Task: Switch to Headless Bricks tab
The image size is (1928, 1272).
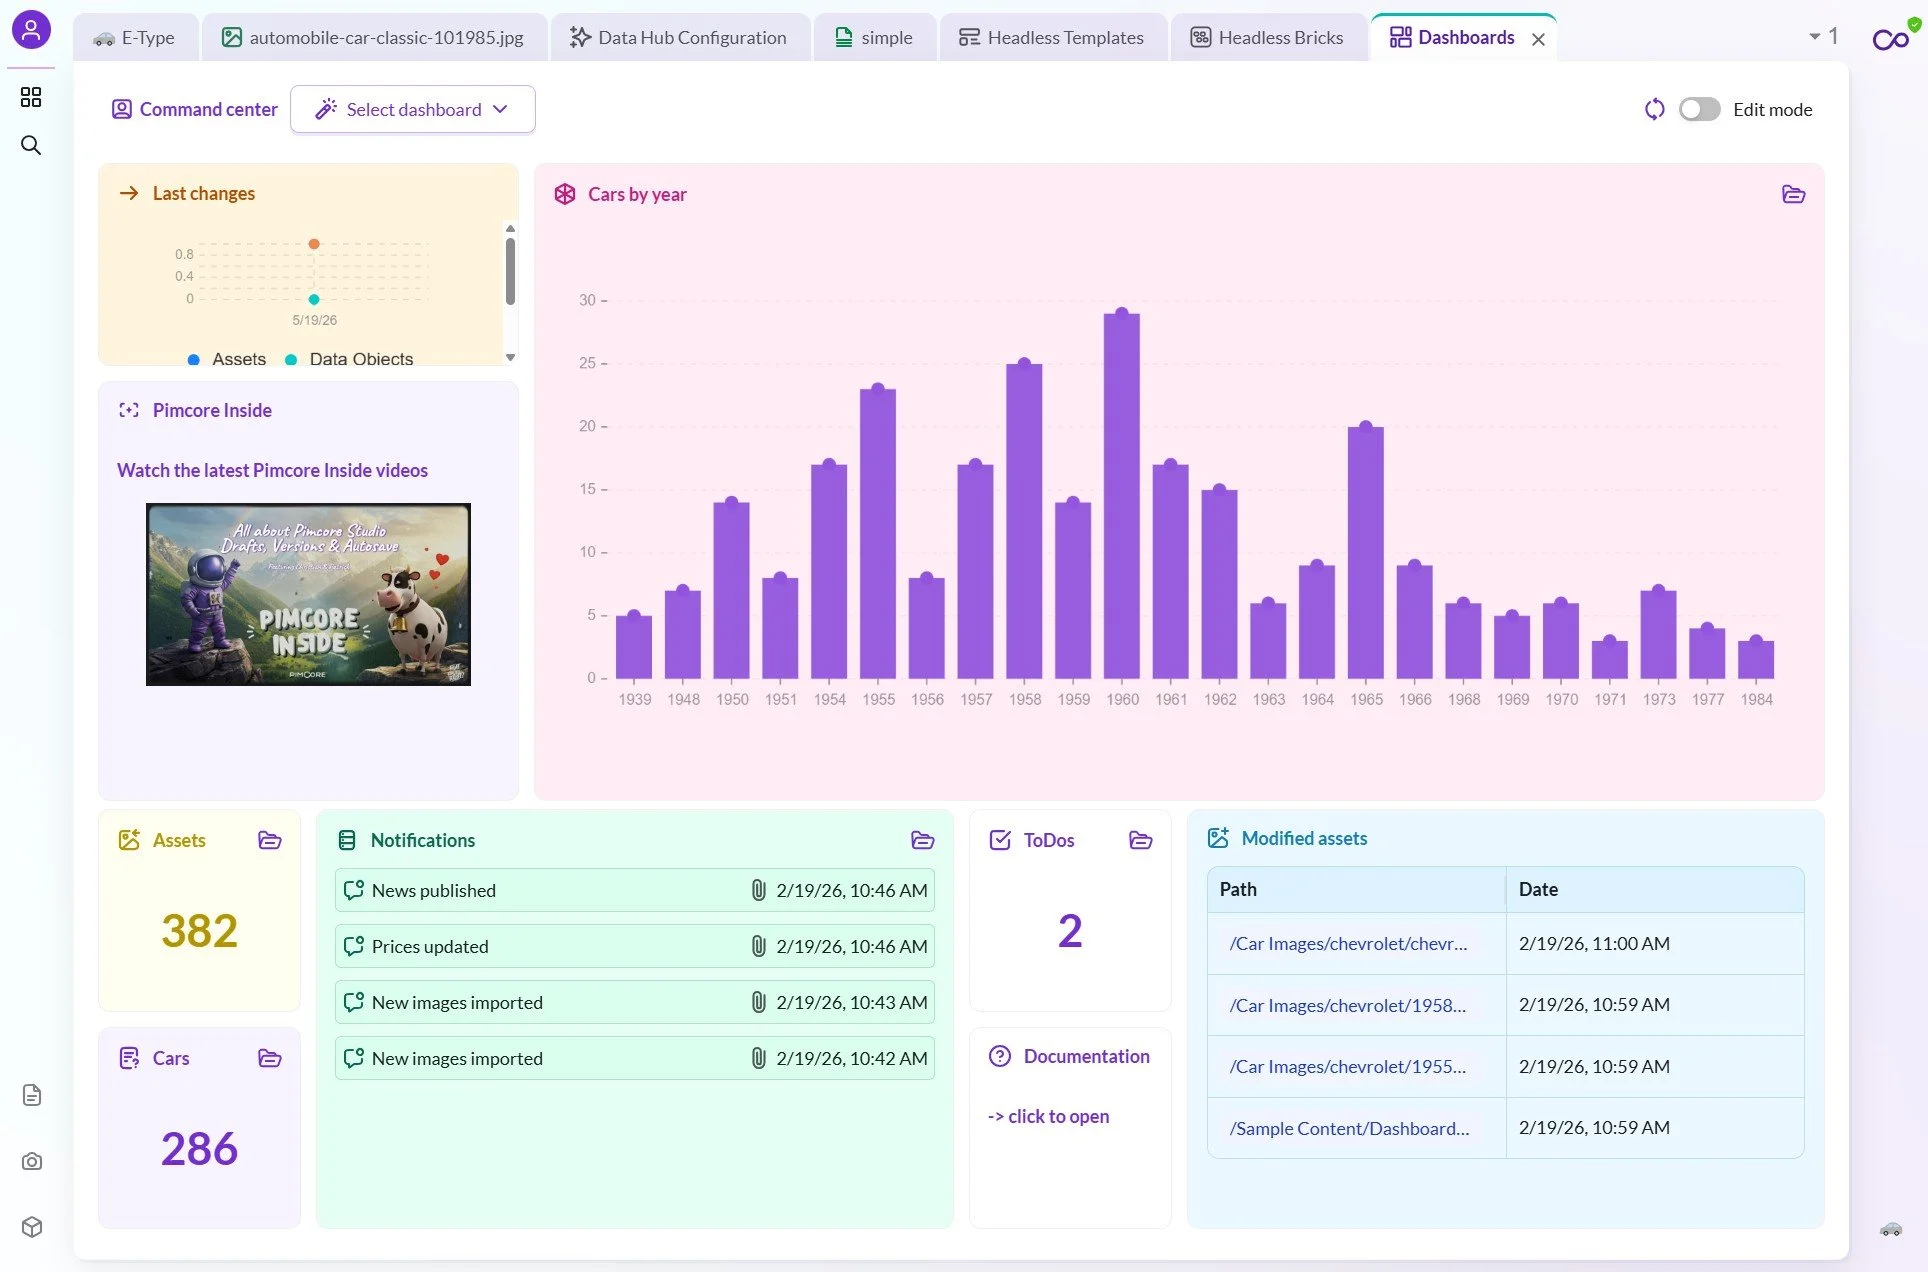Action: (x=1267, y=38)
